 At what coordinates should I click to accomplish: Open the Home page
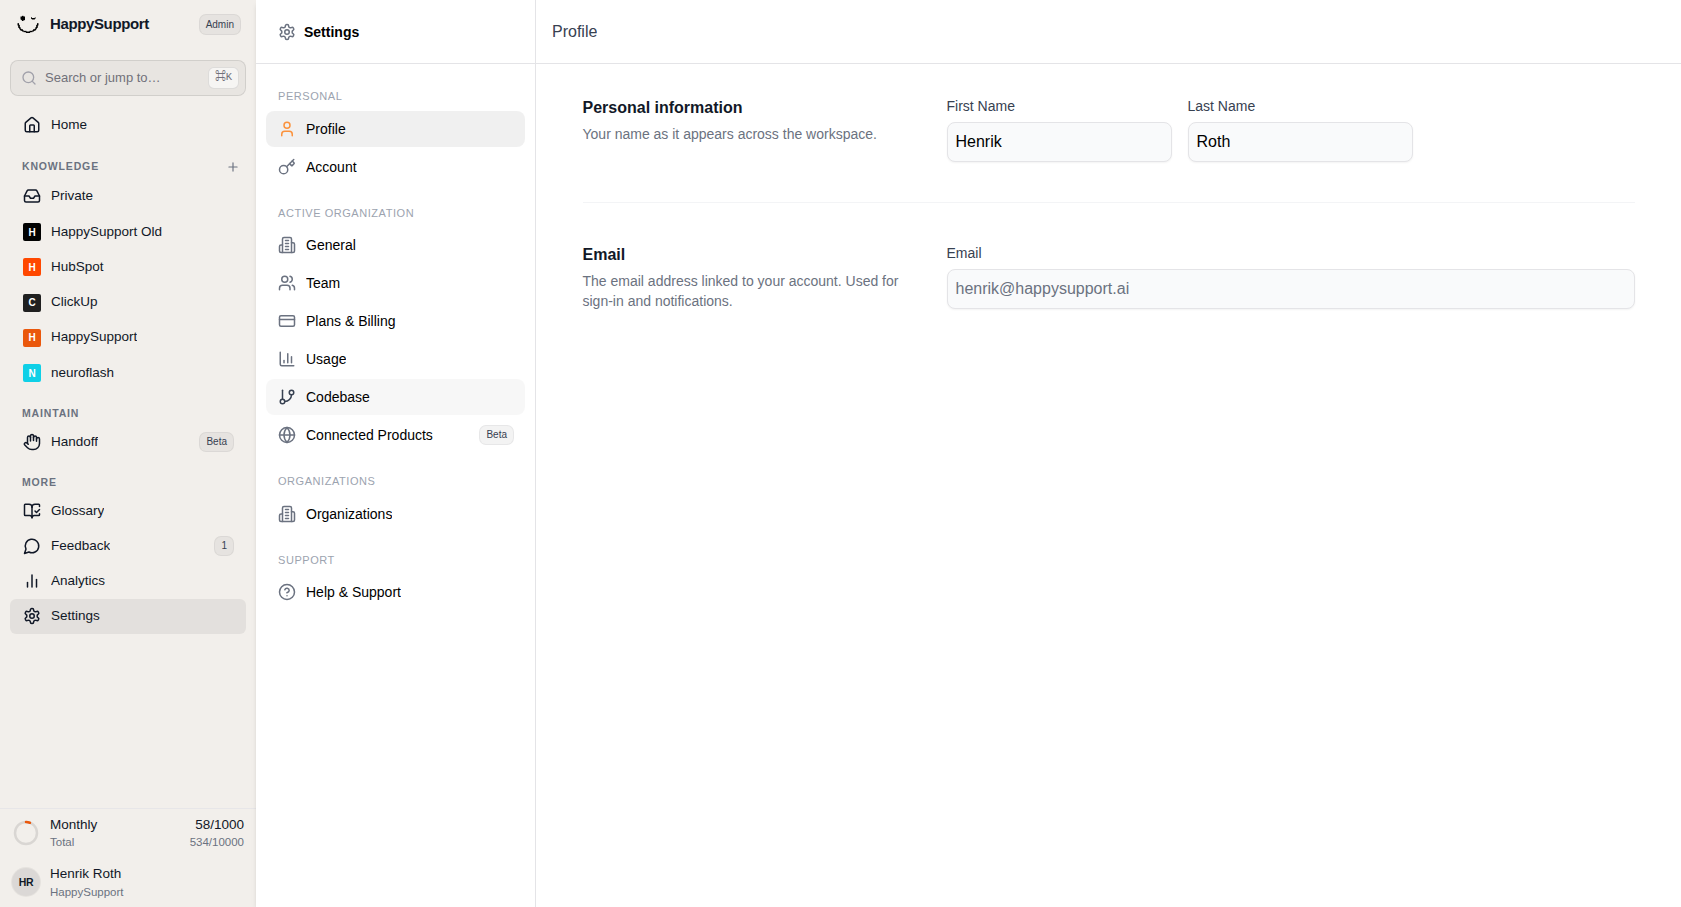coord(128,125)
